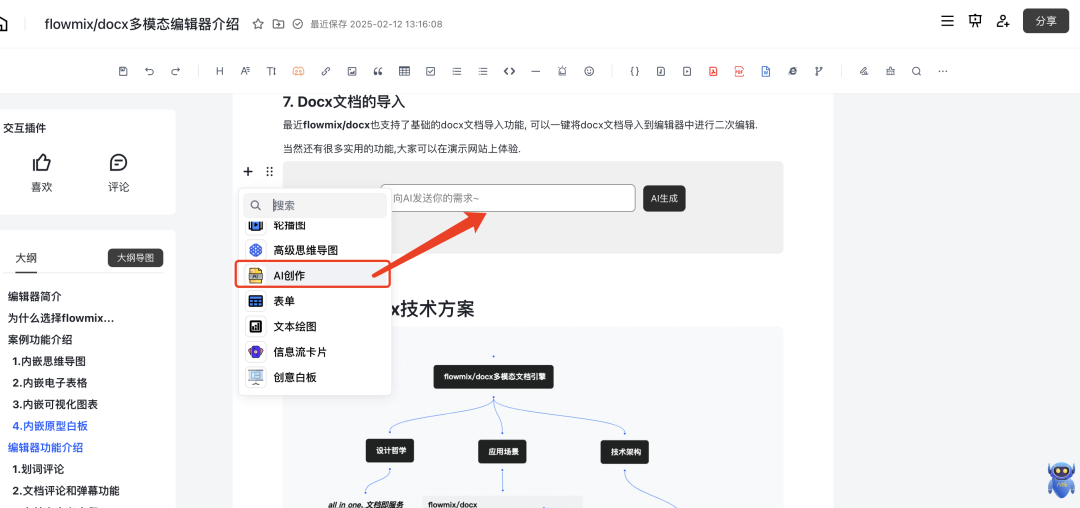Click the orange AI robot toolbar icon
This screenshot has width=1080, height=508.
tap(298, 71)
